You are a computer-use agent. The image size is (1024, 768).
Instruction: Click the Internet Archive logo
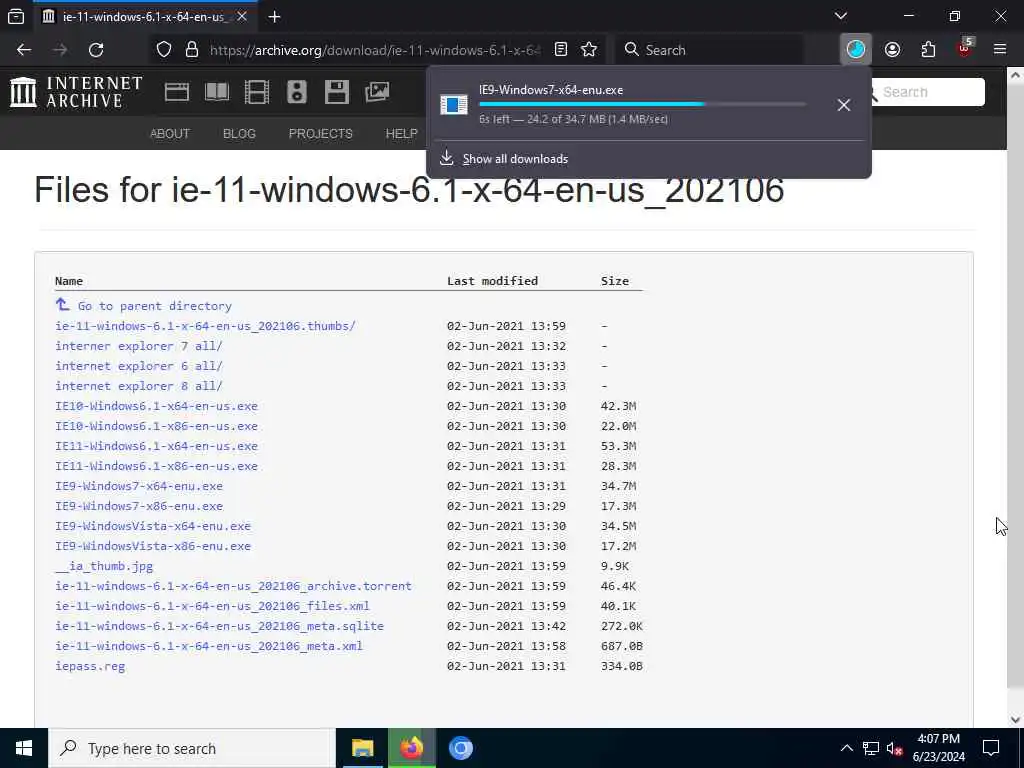pos(76,91)
